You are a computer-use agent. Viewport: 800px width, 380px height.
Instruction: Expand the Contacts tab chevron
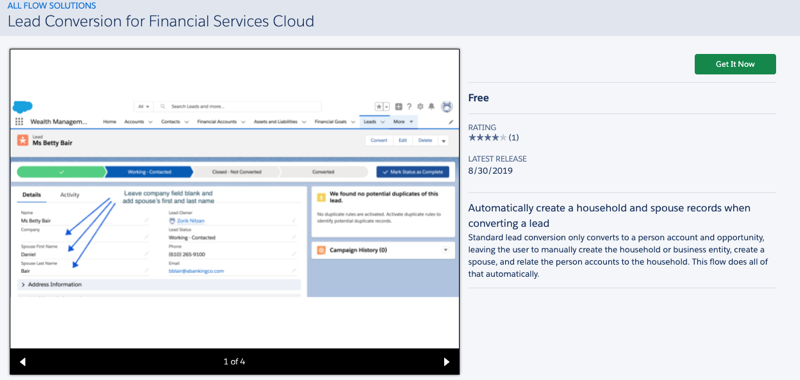(187, 122)
